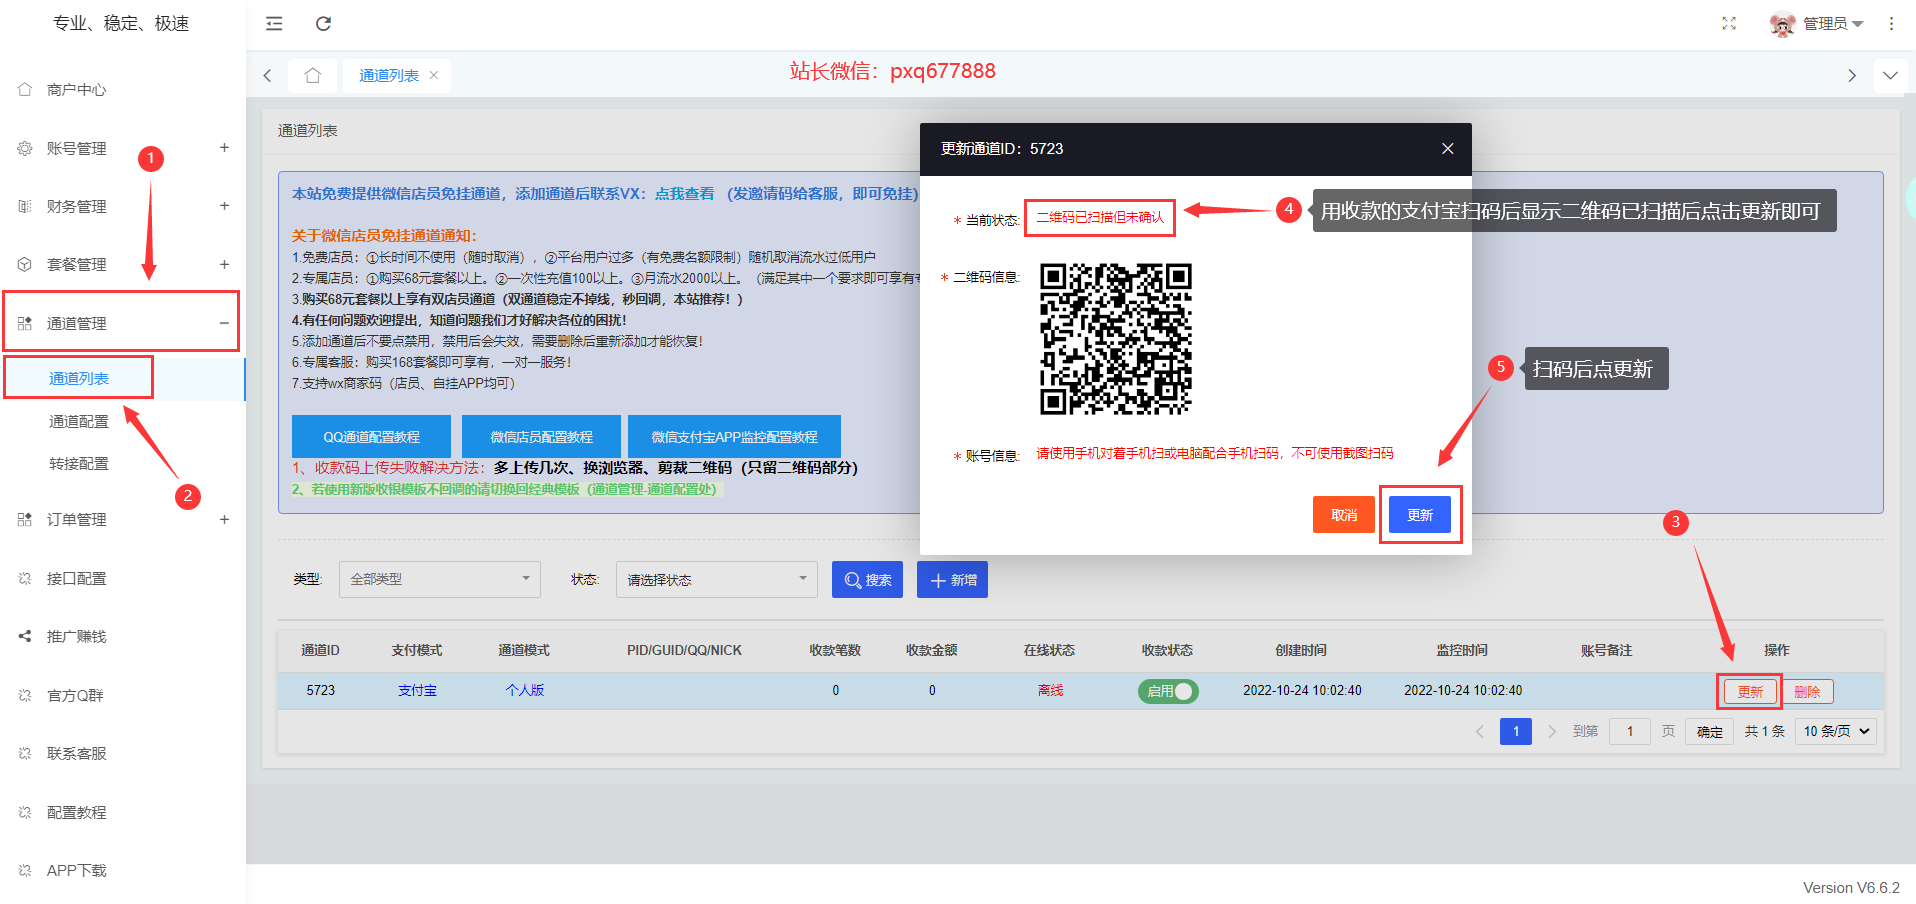The height and width of the screenshot is (904, 1916).
Task: Open 官方Q群 in the sidebar
Action: [x=76, y=695]
